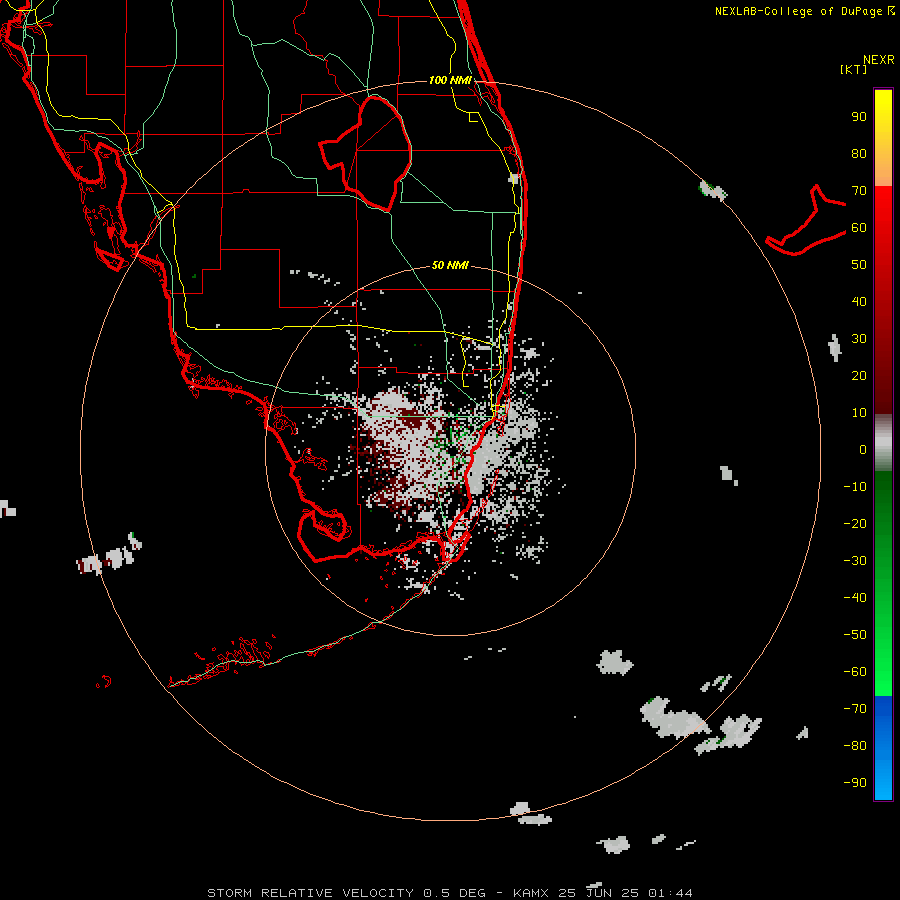Pick the gray zero-velocity segment of color bar
This screenshot has width=900, height=900.
(883, 443)
